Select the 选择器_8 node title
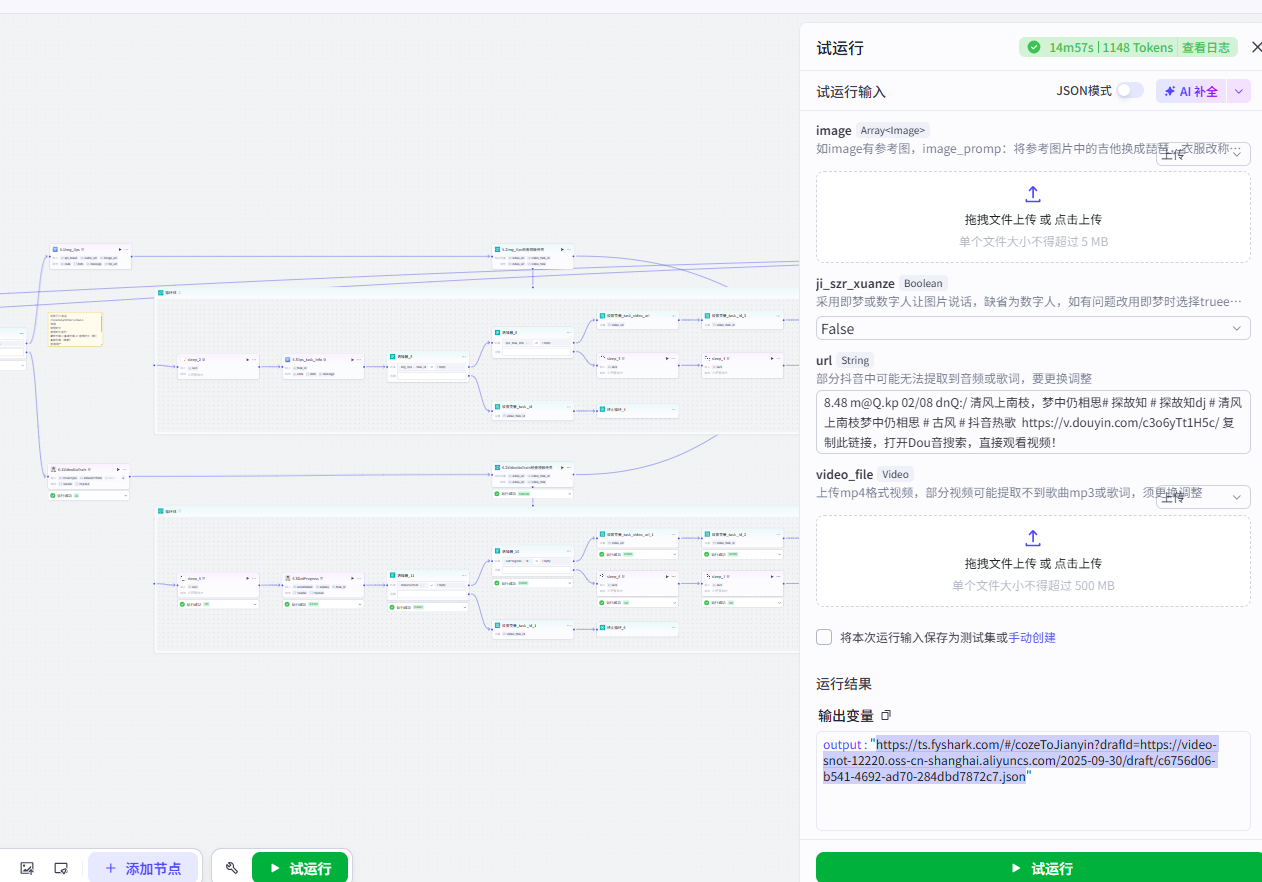 point(511,332)
